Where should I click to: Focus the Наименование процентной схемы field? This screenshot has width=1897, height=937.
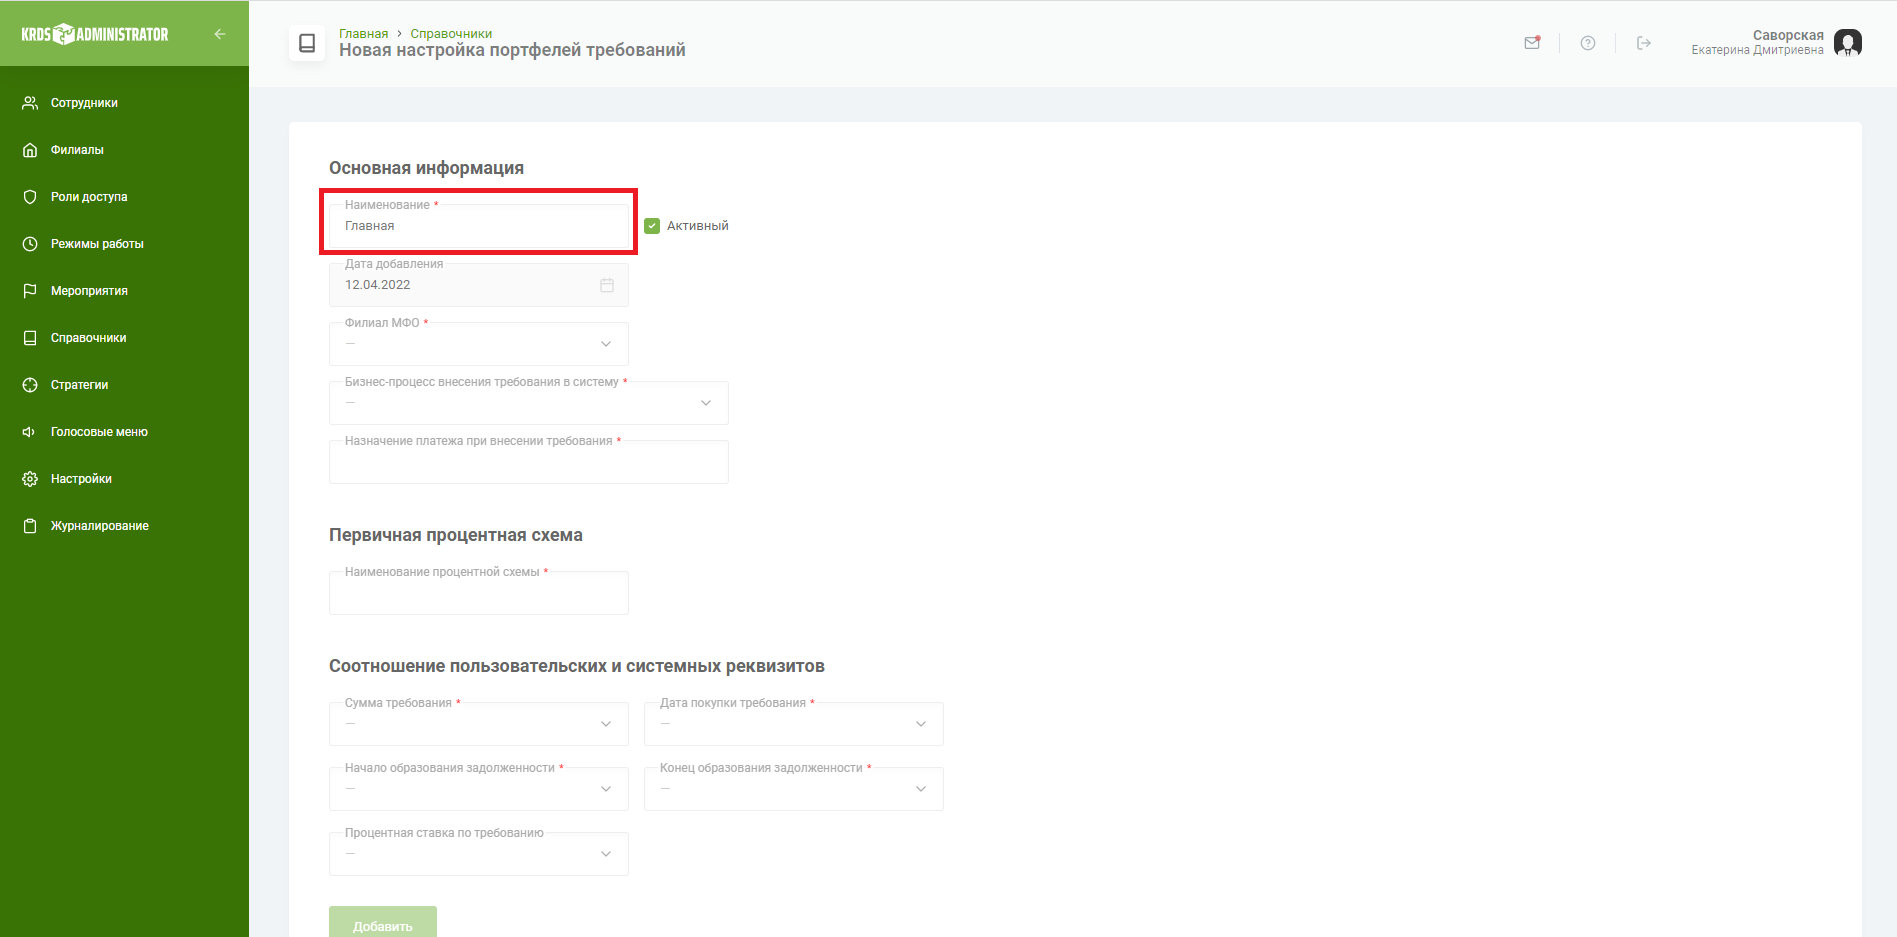tap(479, 595)
